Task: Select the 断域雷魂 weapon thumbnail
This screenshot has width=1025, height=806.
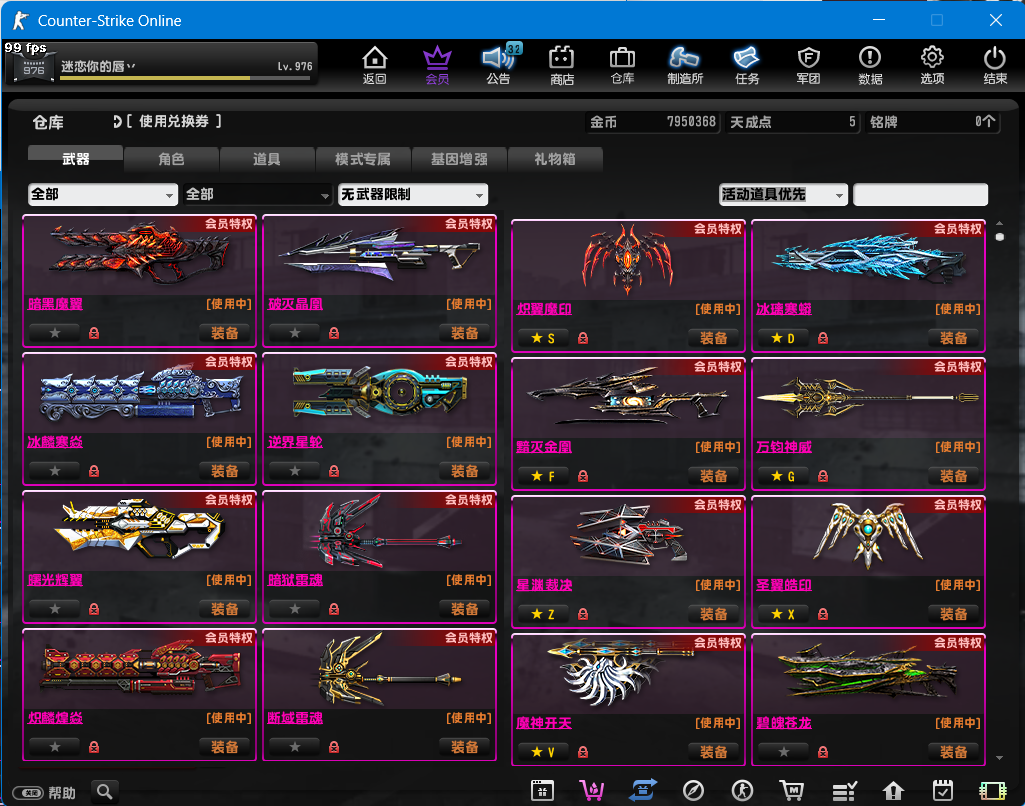Action: [x=379, y=668]
